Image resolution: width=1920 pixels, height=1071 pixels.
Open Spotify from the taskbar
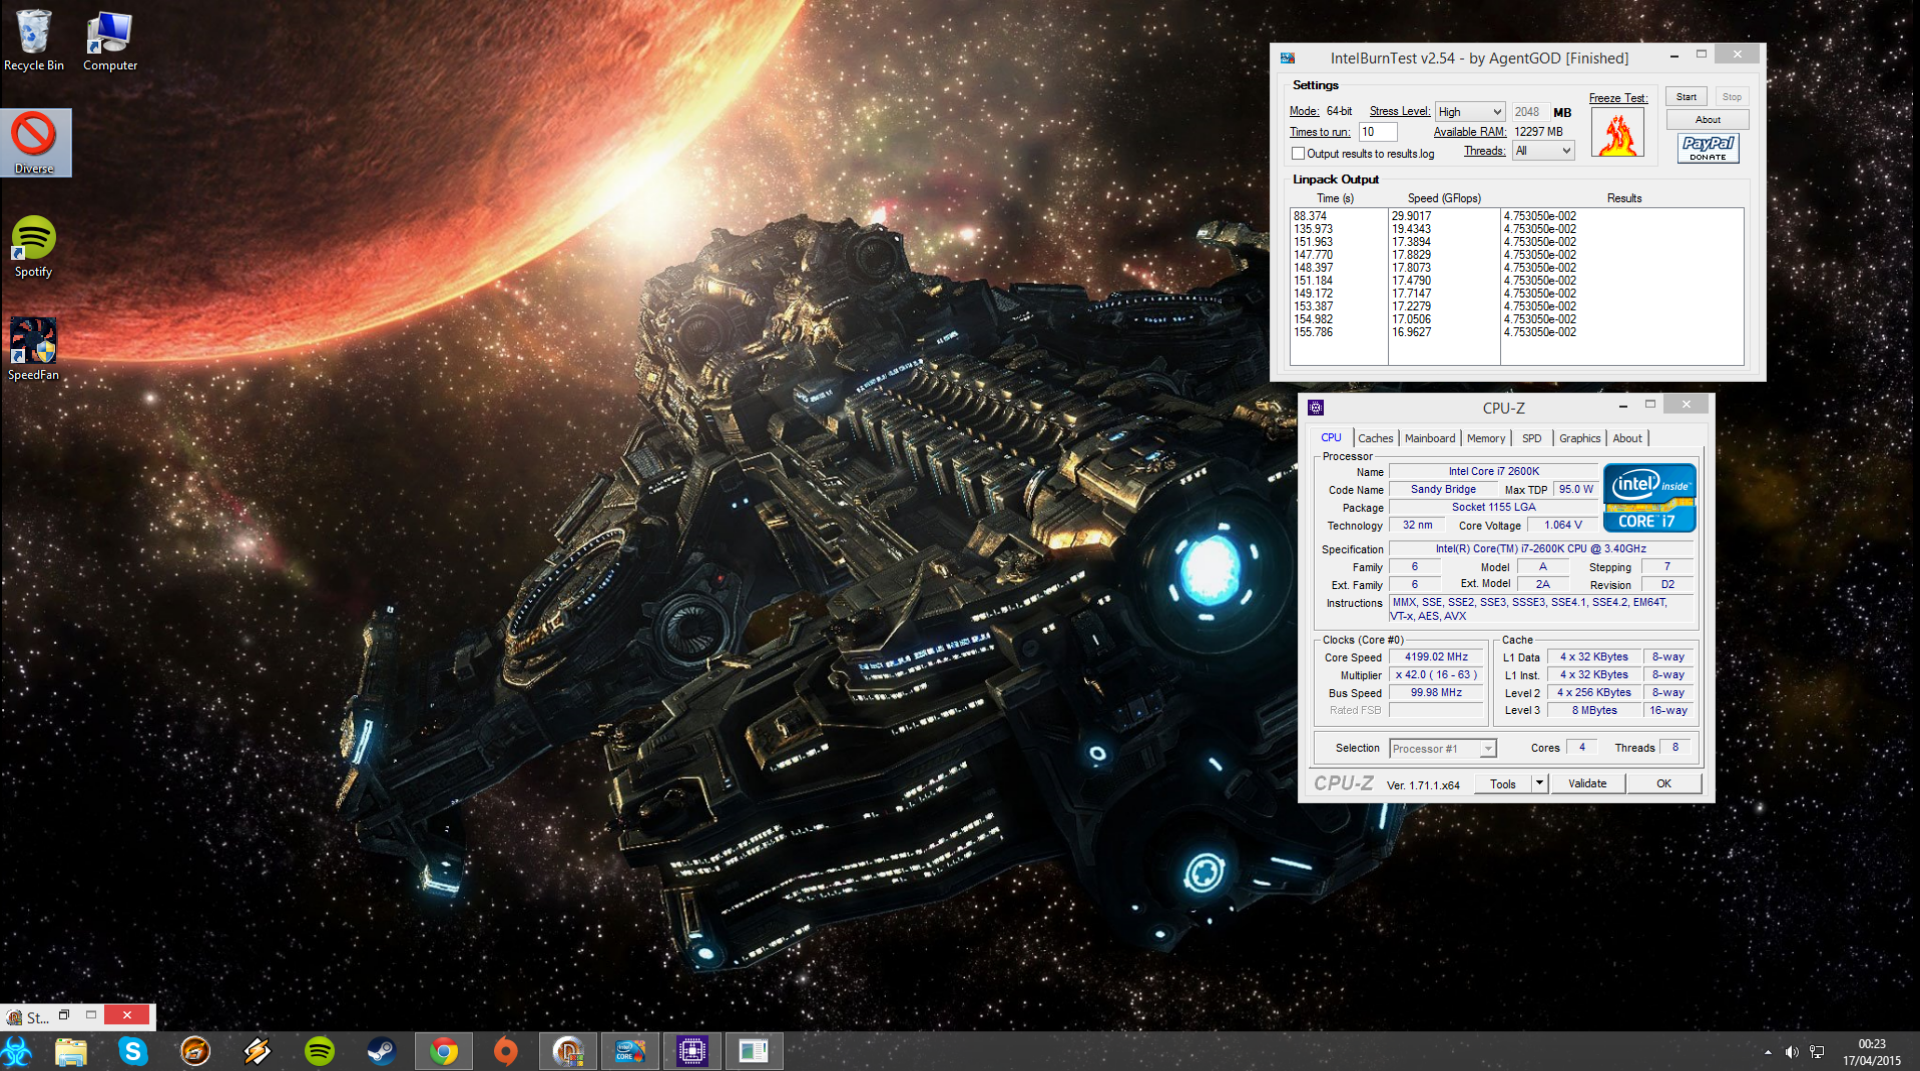click(319, 1051)
